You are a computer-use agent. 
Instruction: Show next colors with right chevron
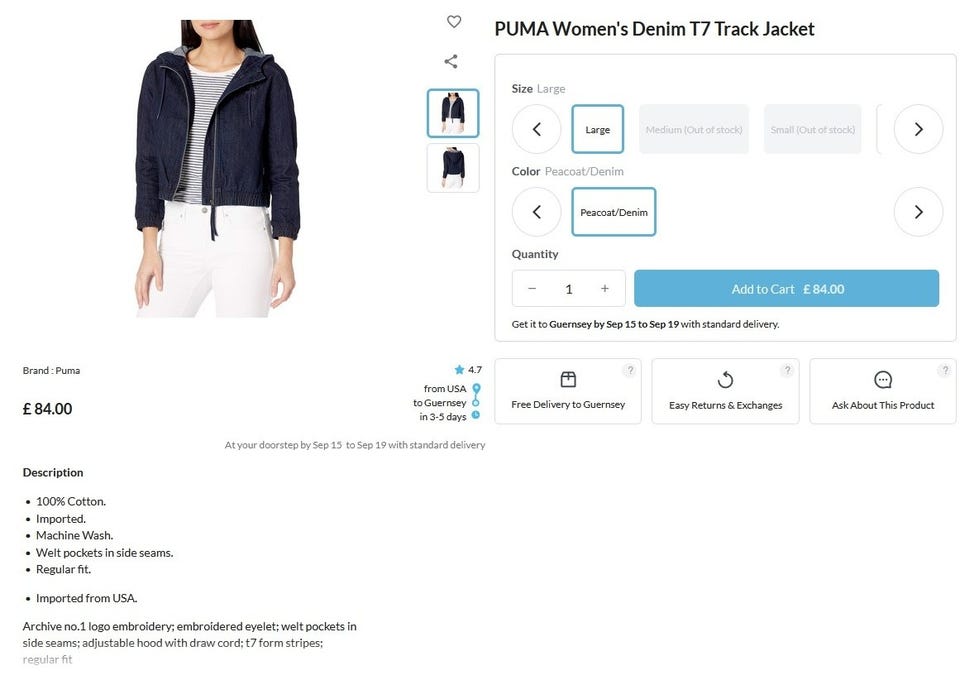tap(918, 212)
